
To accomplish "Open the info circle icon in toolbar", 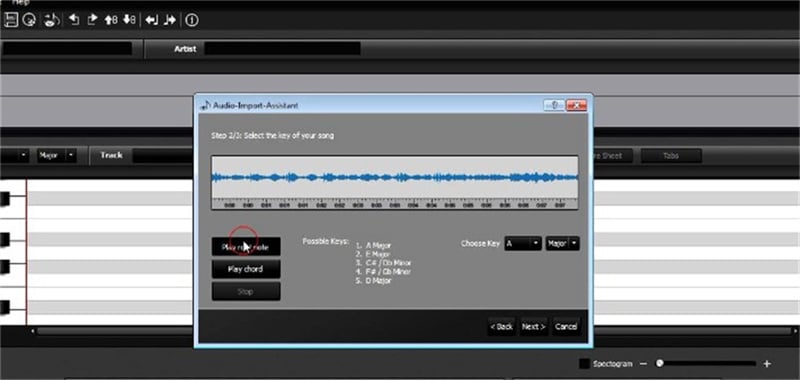I will (x=192, y=20).
